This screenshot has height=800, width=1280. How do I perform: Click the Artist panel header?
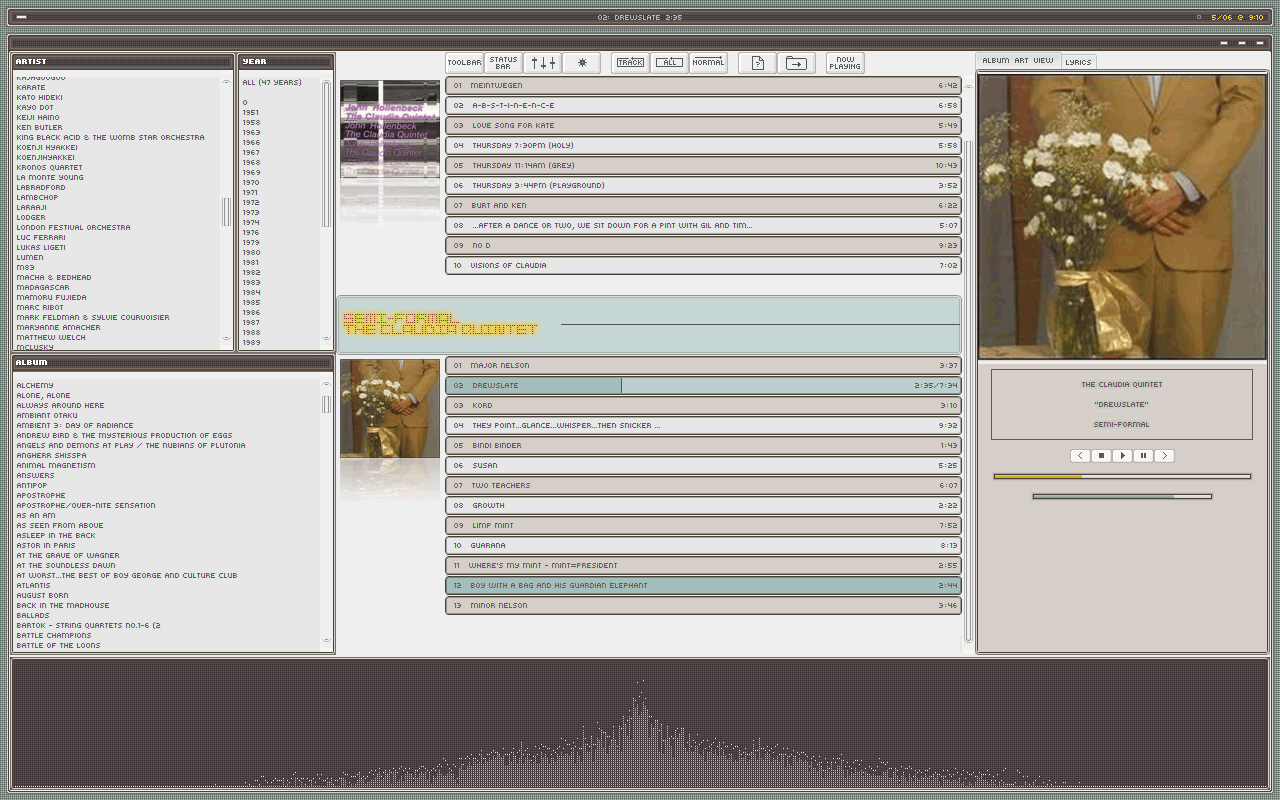click(123, 62)
